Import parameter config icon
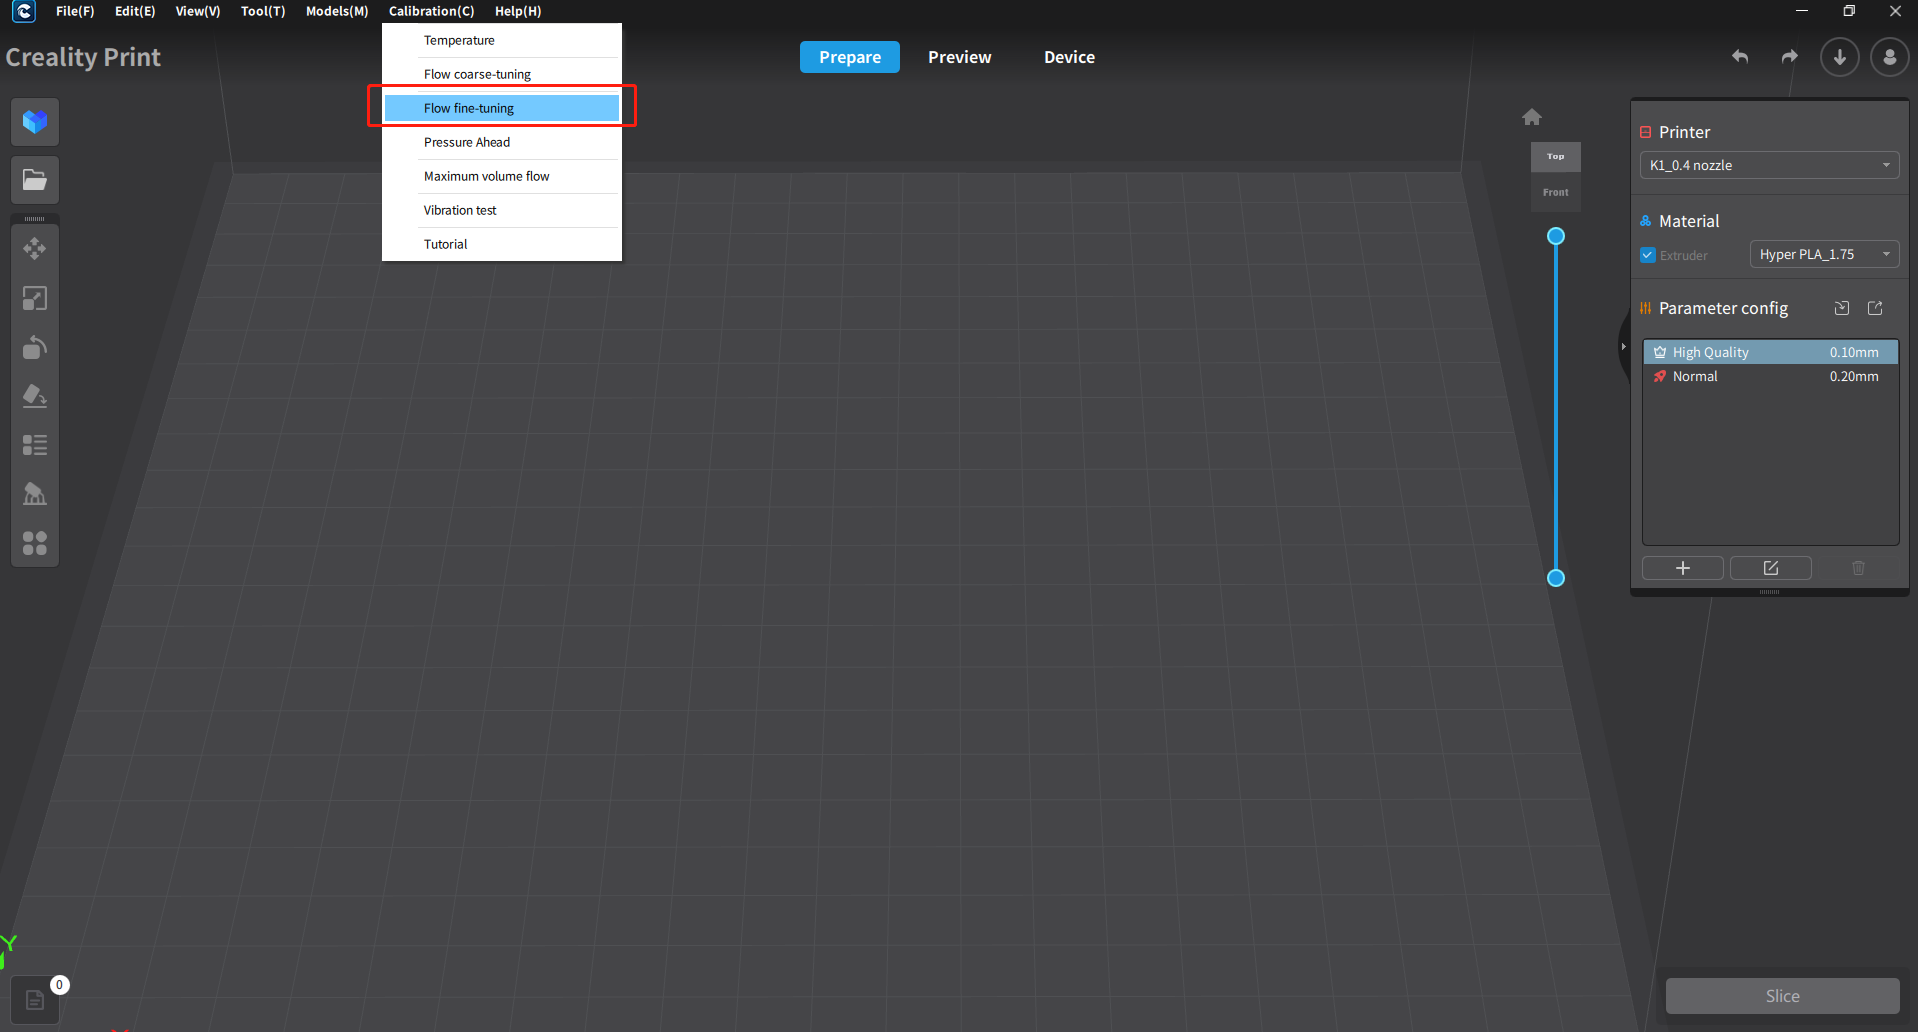This screenshot has height=1032, width=1918. coord(1842,308)
